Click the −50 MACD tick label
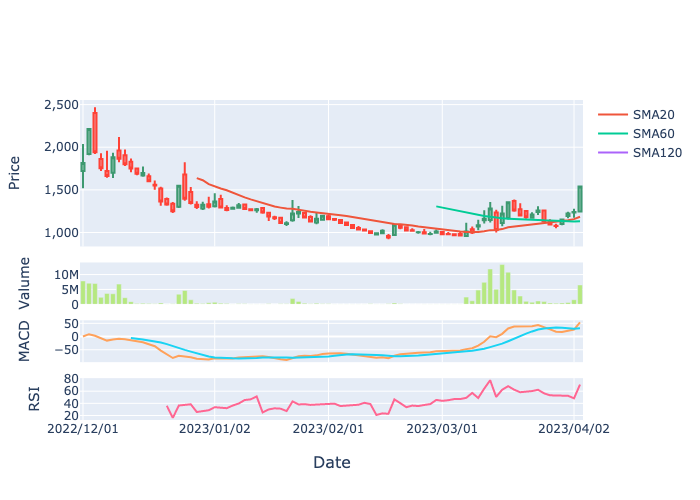 66,350
